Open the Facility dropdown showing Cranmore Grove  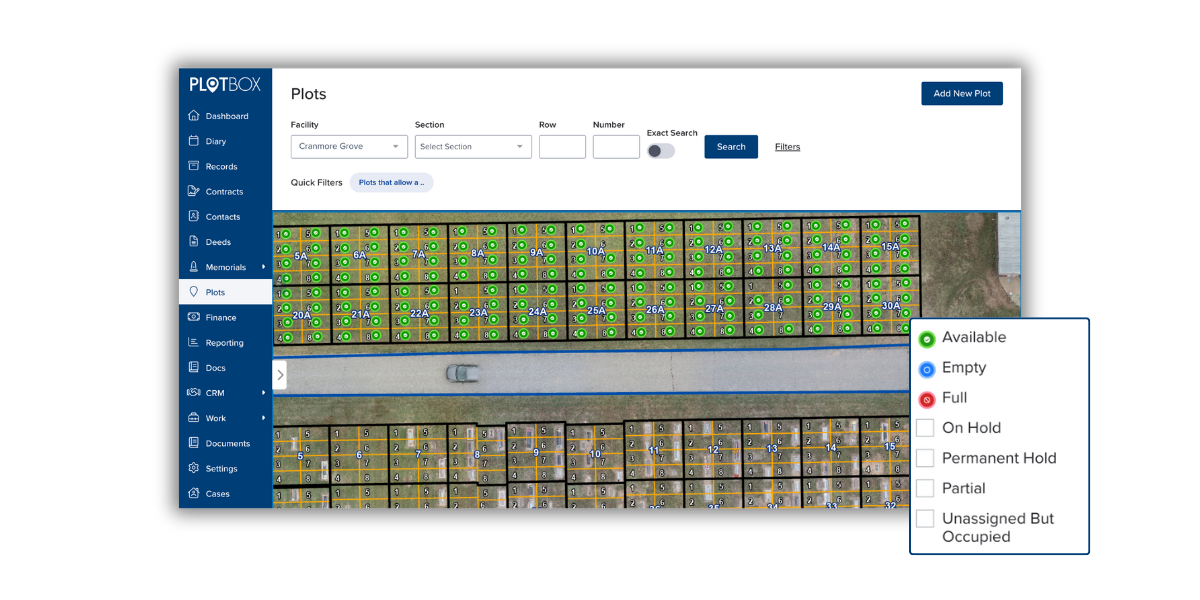[349, 147]
